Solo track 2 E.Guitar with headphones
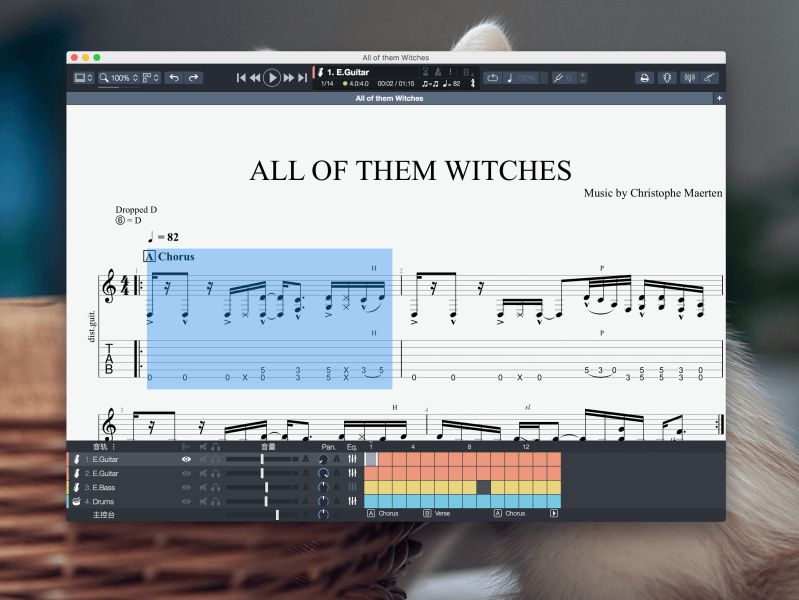The image size is (799, 600). (216, 473)
